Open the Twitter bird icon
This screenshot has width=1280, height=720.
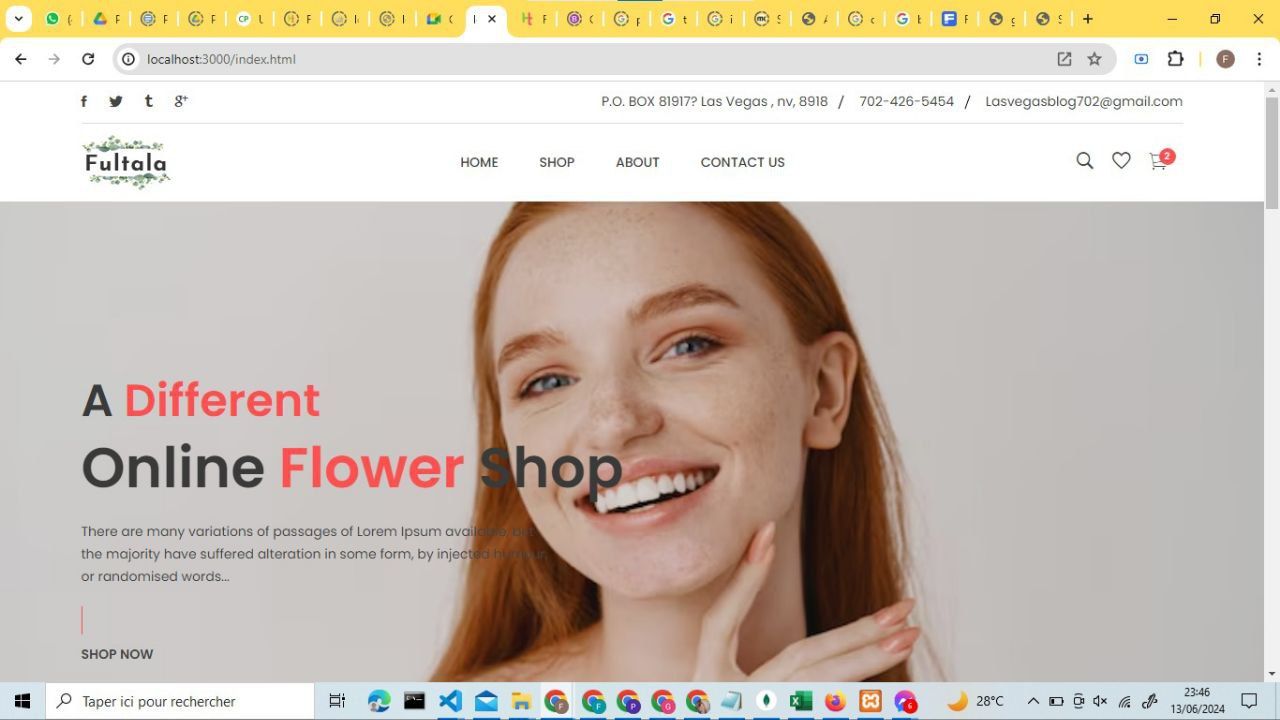pos(116,101)
